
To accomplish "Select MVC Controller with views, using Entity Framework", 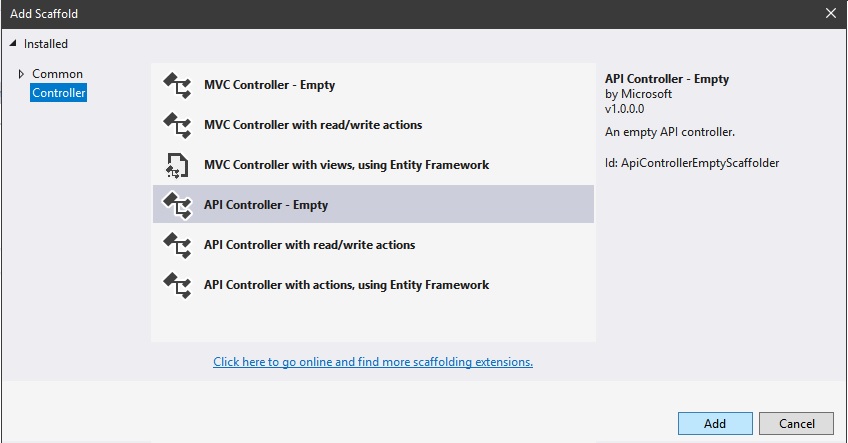I will pyautogui.click(x=373, y=165).
